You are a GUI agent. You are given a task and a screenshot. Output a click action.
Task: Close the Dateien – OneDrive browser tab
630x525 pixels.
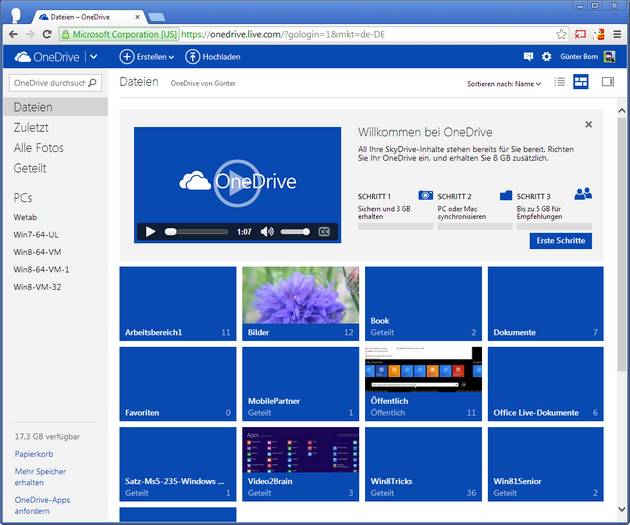pyautogui.click(x=137, y=17)
